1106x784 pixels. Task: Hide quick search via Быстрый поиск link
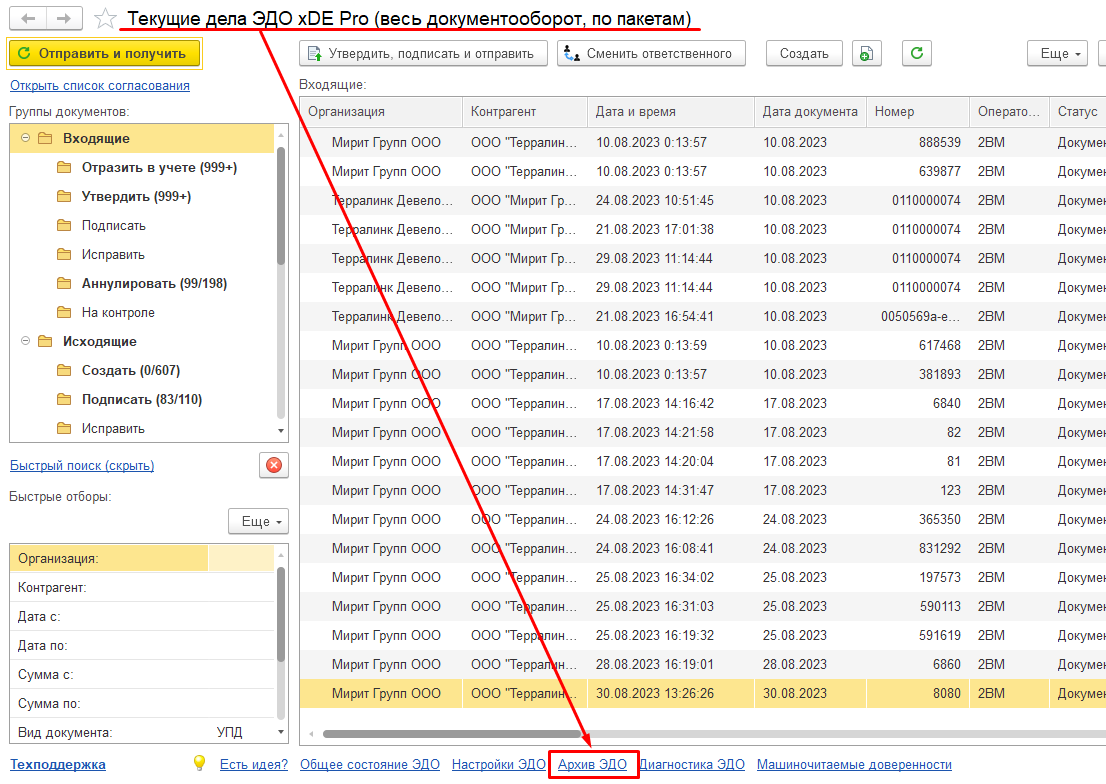[x=82, y=465]
